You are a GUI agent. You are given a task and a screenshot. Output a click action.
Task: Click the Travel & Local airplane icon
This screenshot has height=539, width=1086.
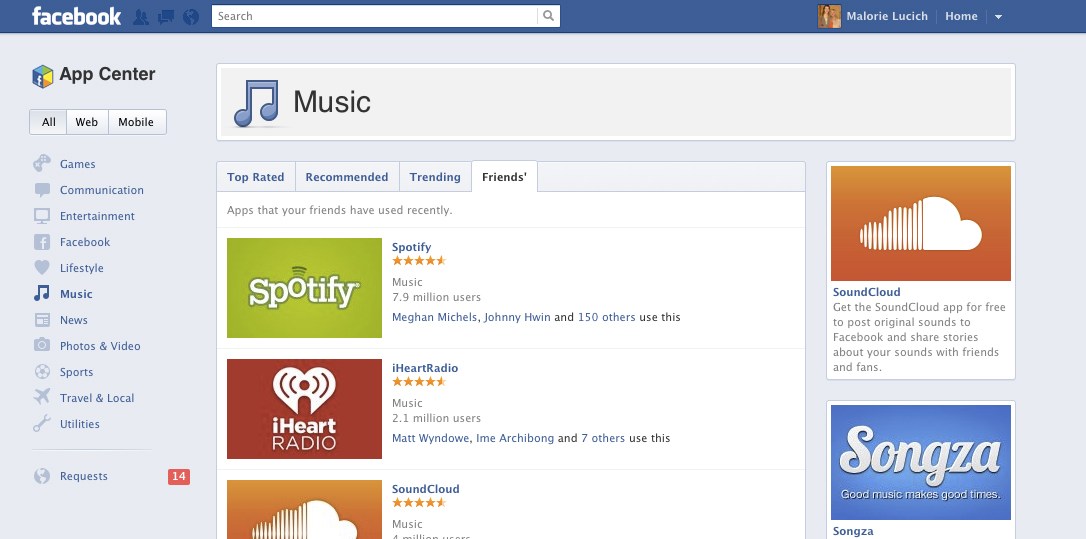[x=42, y=397]
